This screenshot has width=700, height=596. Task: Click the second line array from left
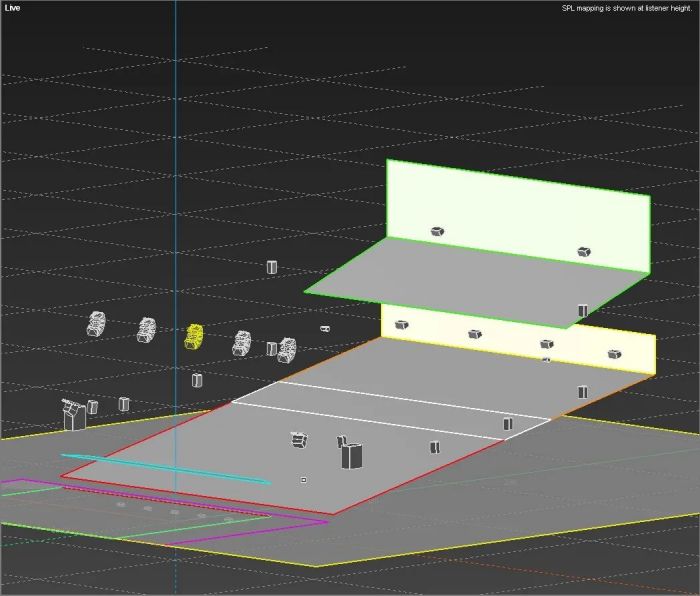(146, 330)
